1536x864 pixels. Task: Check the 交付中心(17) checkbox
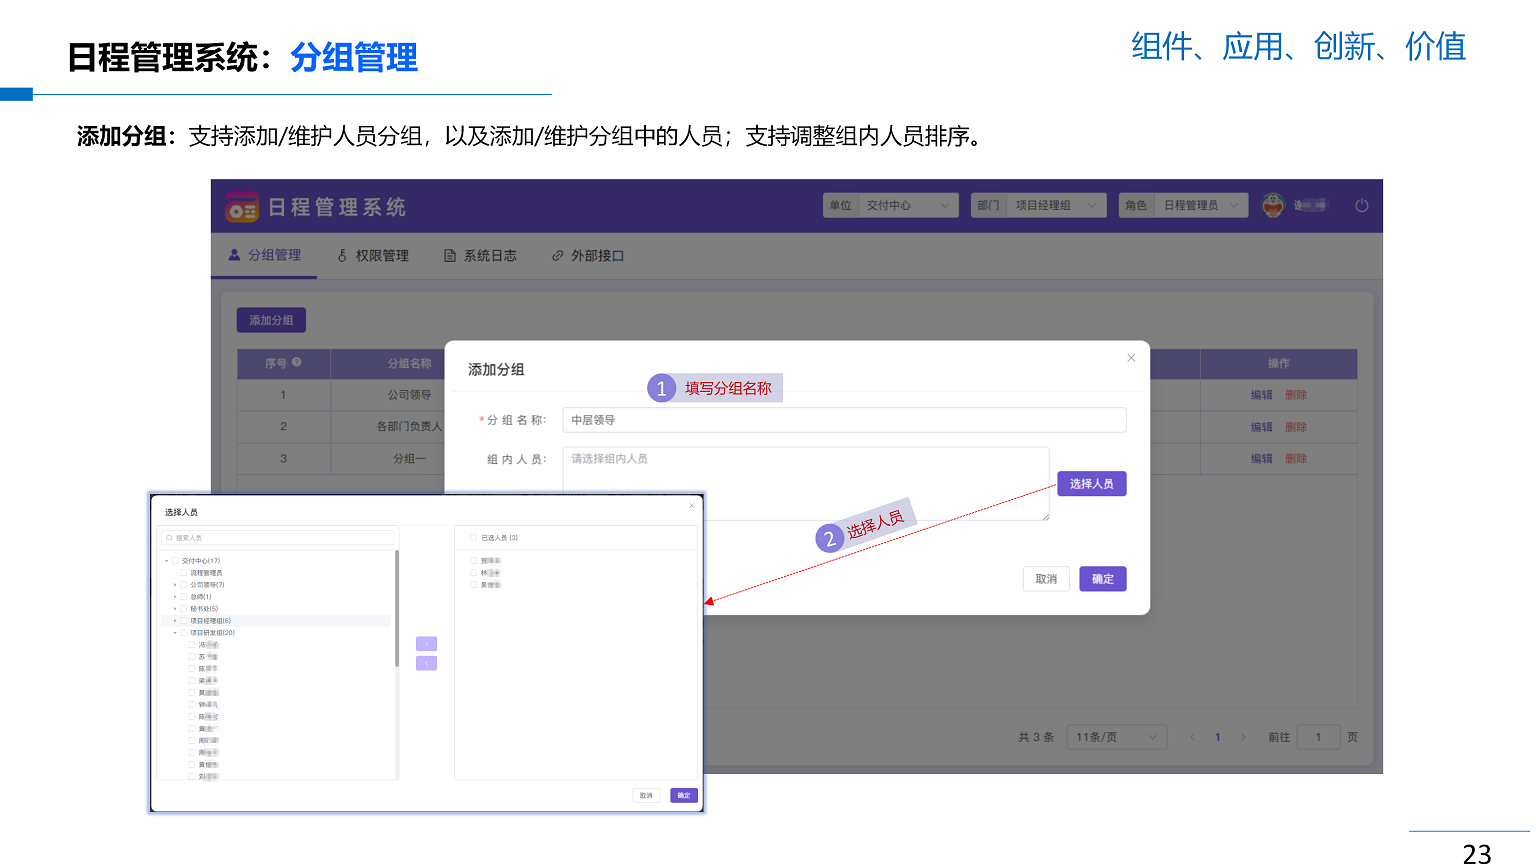point(176,561)
